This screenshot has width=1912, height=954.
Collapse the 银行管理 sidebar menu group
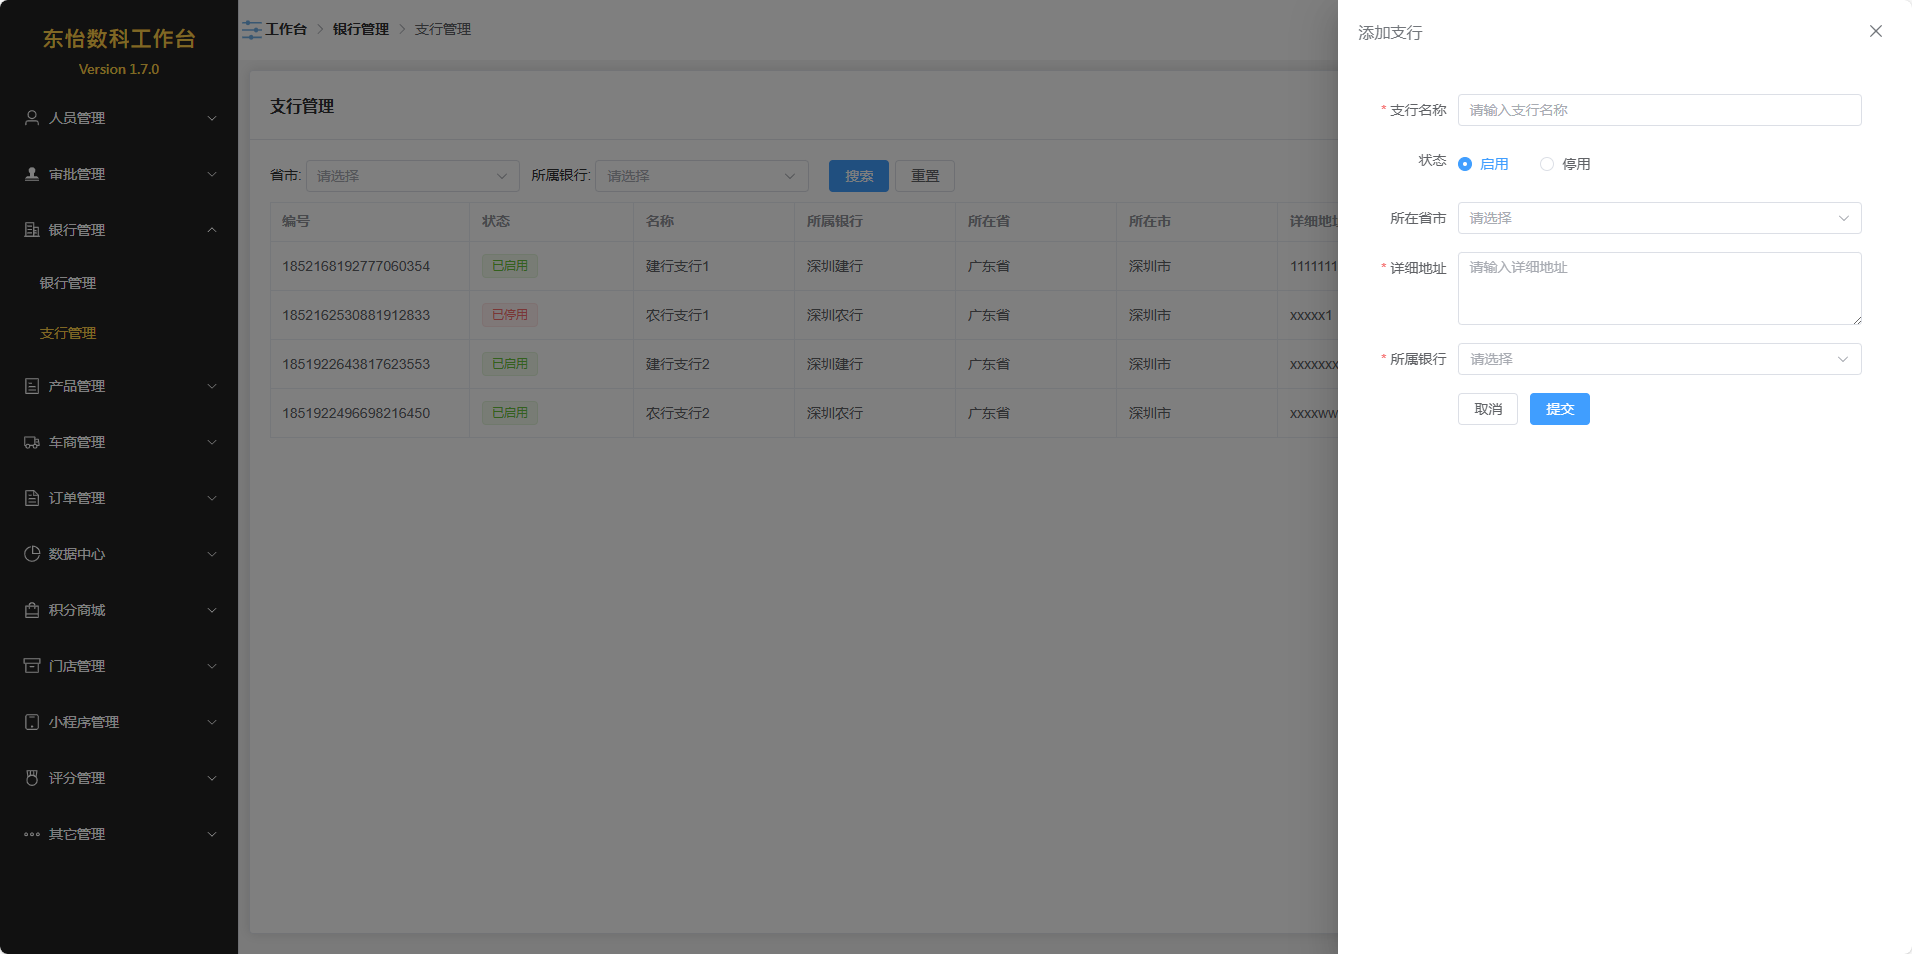(119, 230)
